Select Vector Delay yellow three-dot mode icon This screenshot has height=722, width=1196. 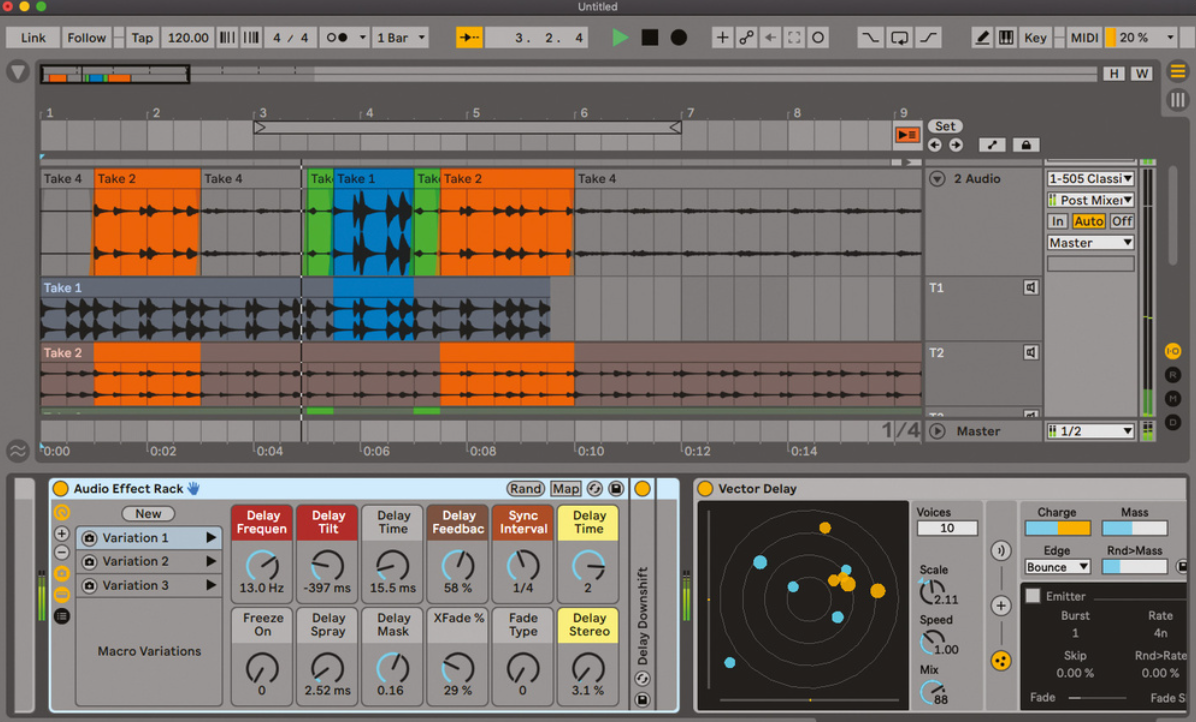[1001, 661]
